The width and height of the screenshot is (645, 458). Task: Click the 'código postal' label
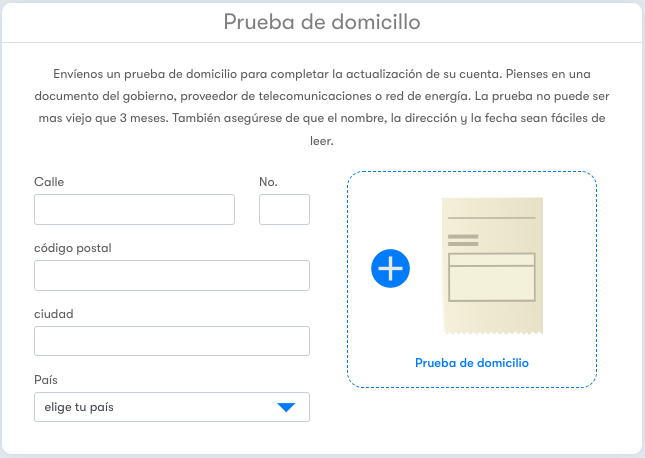73,248
